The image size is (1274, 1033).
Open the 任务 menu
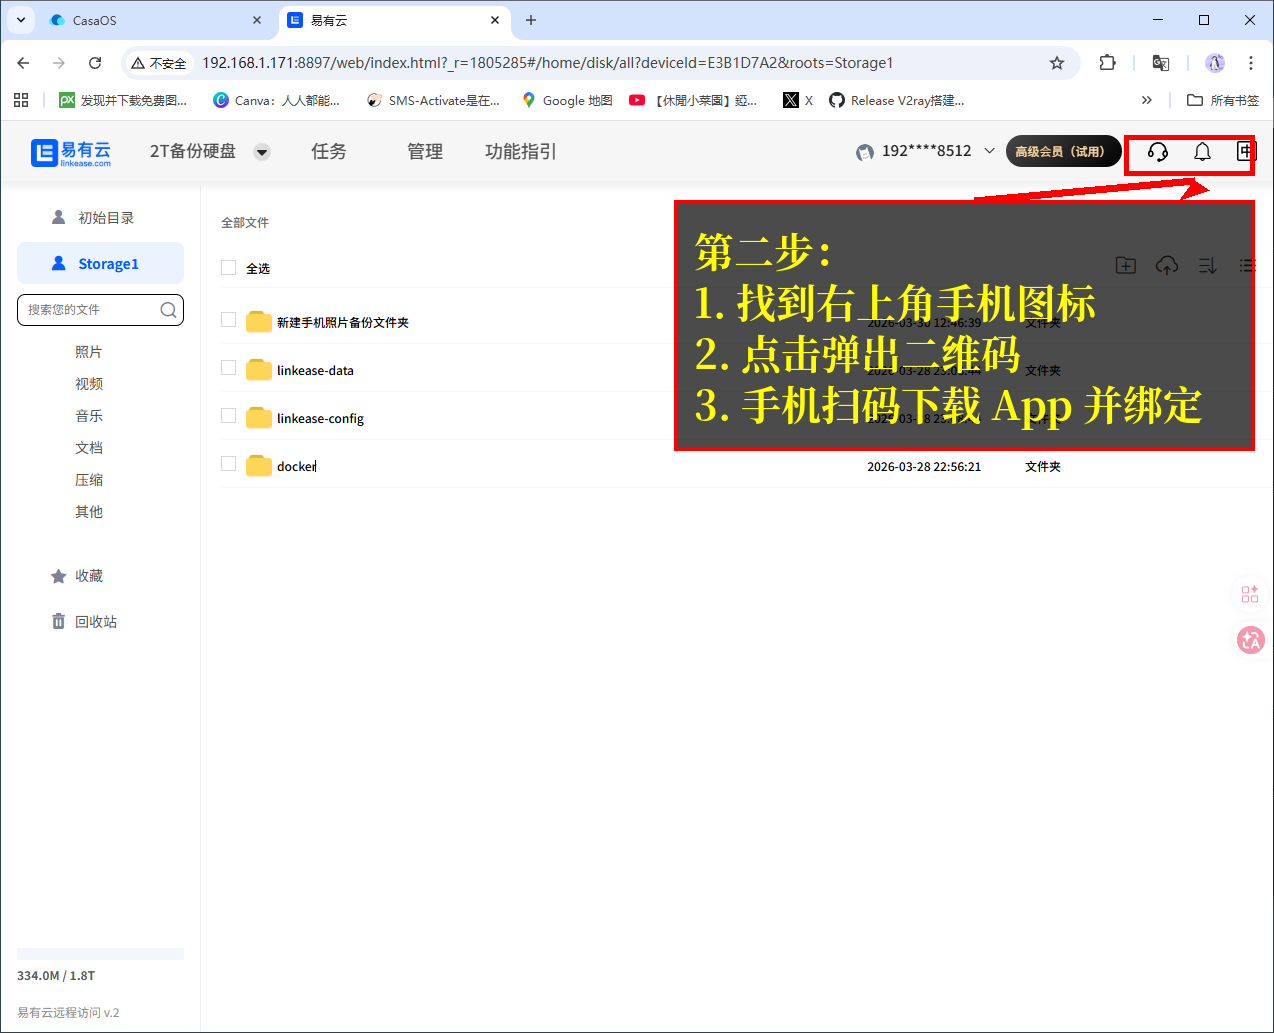coord(329,152)
